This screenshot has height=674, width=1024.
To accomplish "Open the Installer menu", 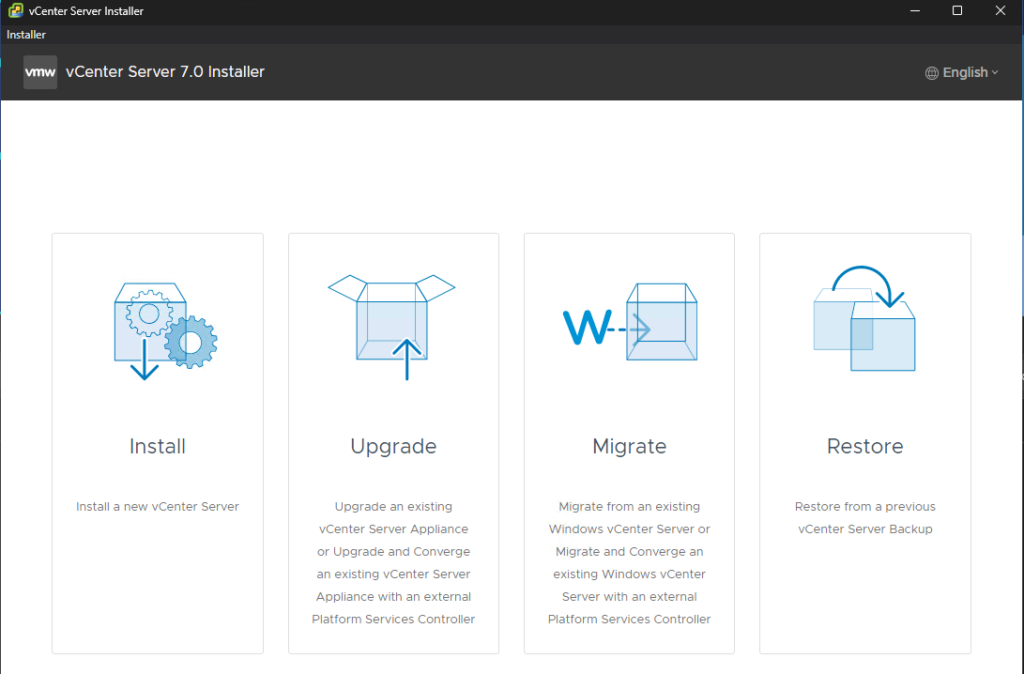I will (x=26, y=35).
